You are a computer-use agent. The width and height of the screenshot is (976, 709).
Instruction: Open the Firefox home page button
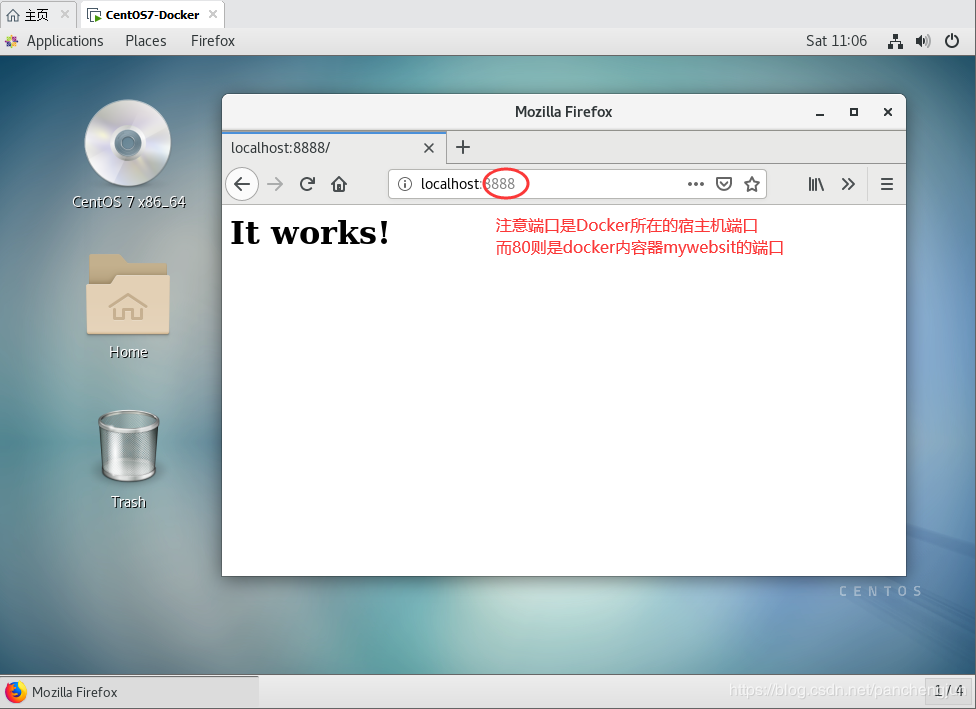click(x=339, y=184)
